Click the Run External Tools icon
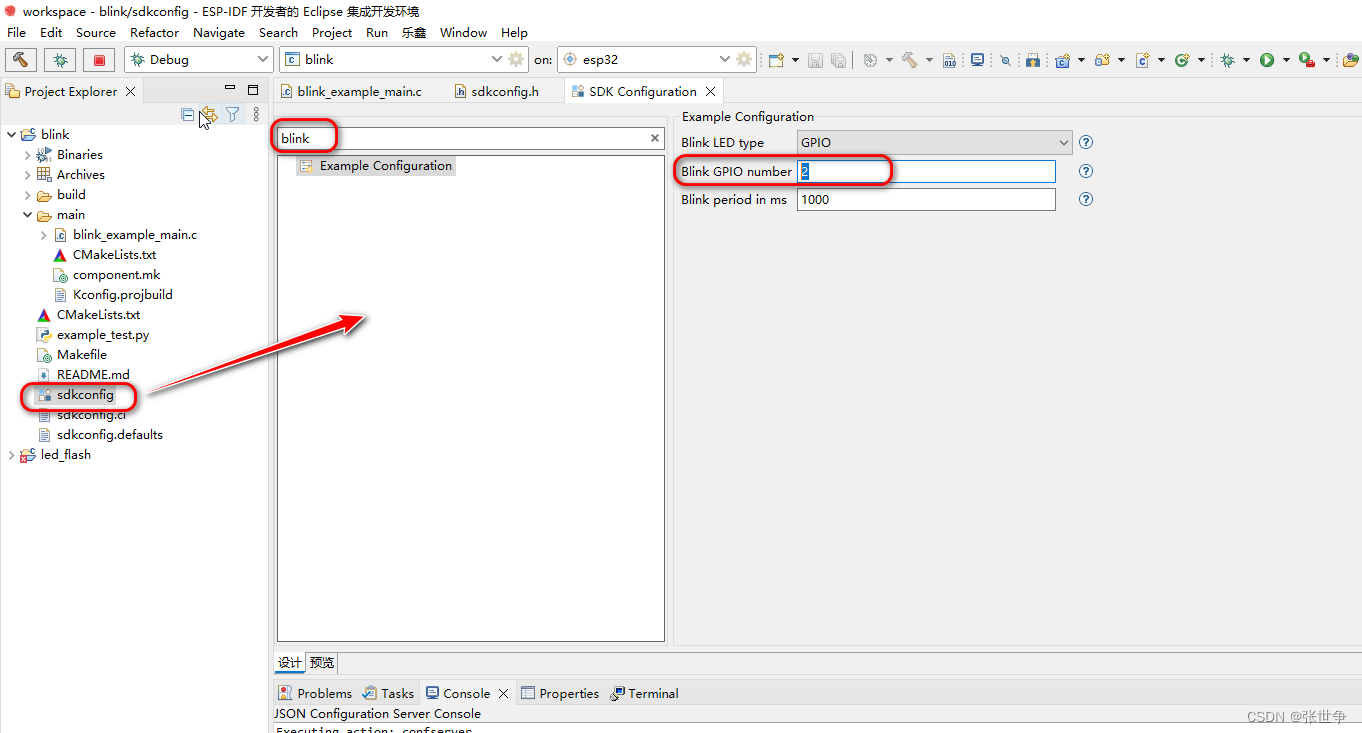Image resolution: width=1362 pixels, height=733 pixels. (1306, 60)
